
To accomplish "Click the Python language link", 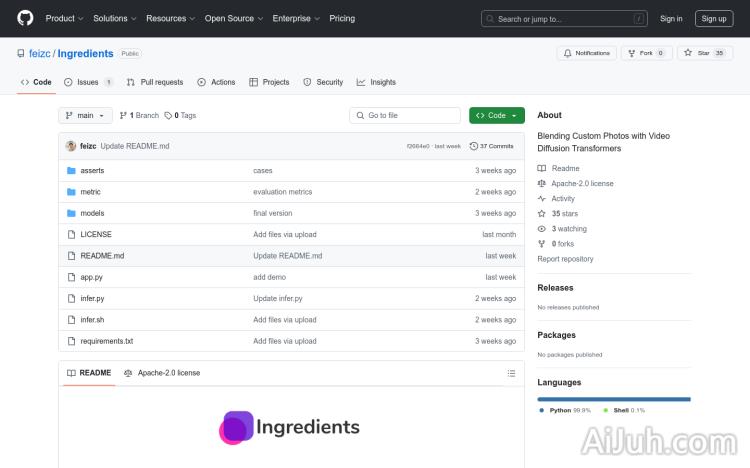I will pyautogui.click(x=564, y=410).
